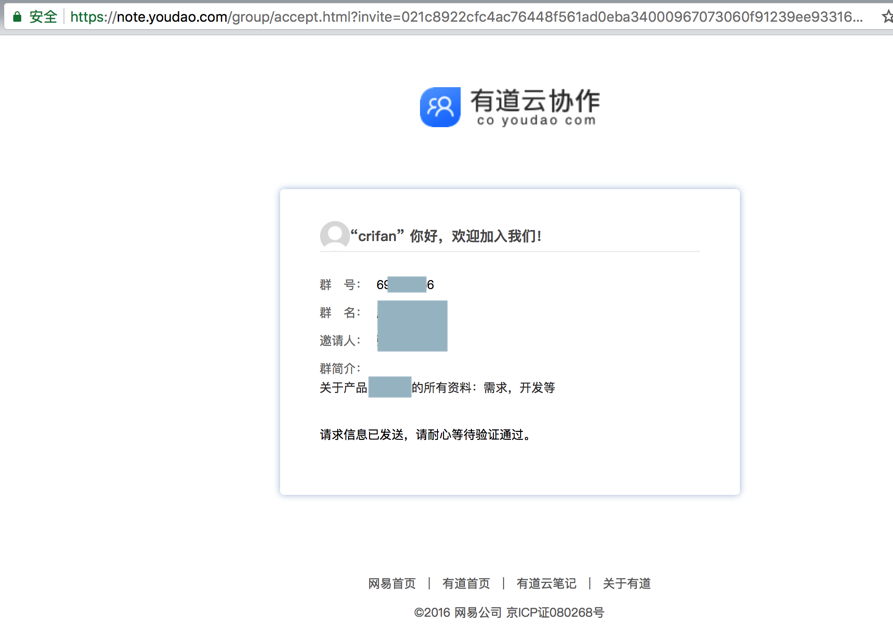
Task: Click the crifan user avatar icon
Action: [334, 235]
